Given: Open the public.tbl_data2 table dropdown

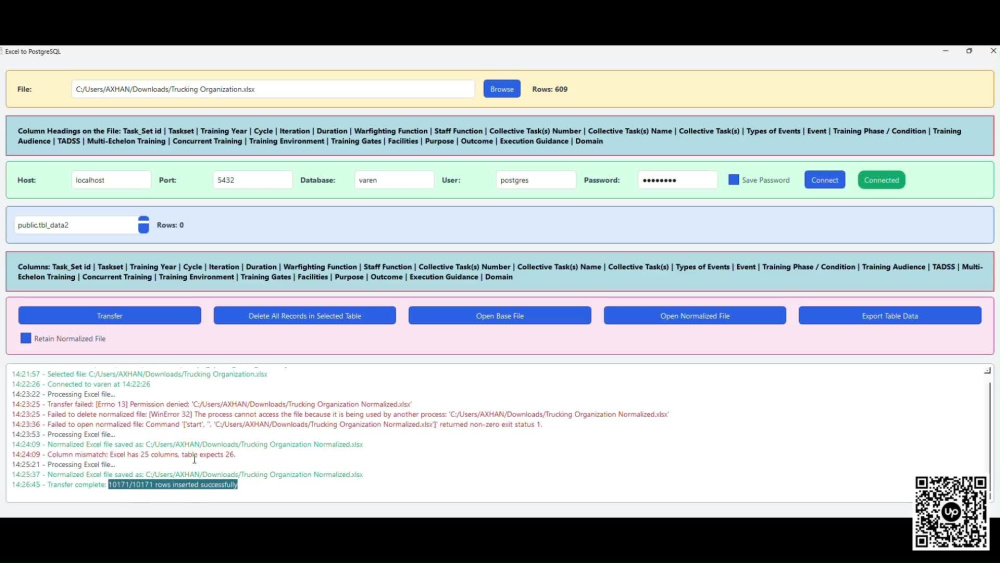Looking at the screenshot, I should 143,224.
